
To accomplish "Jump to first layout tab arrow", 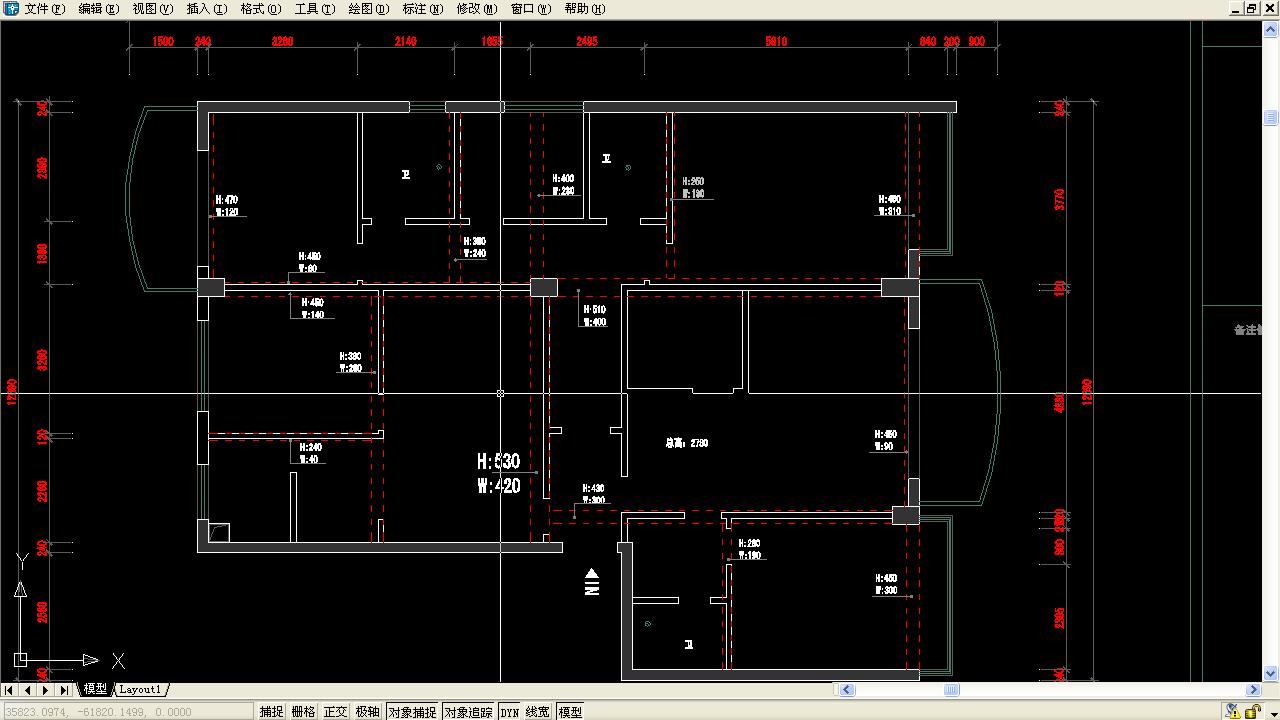I will 10,690.
